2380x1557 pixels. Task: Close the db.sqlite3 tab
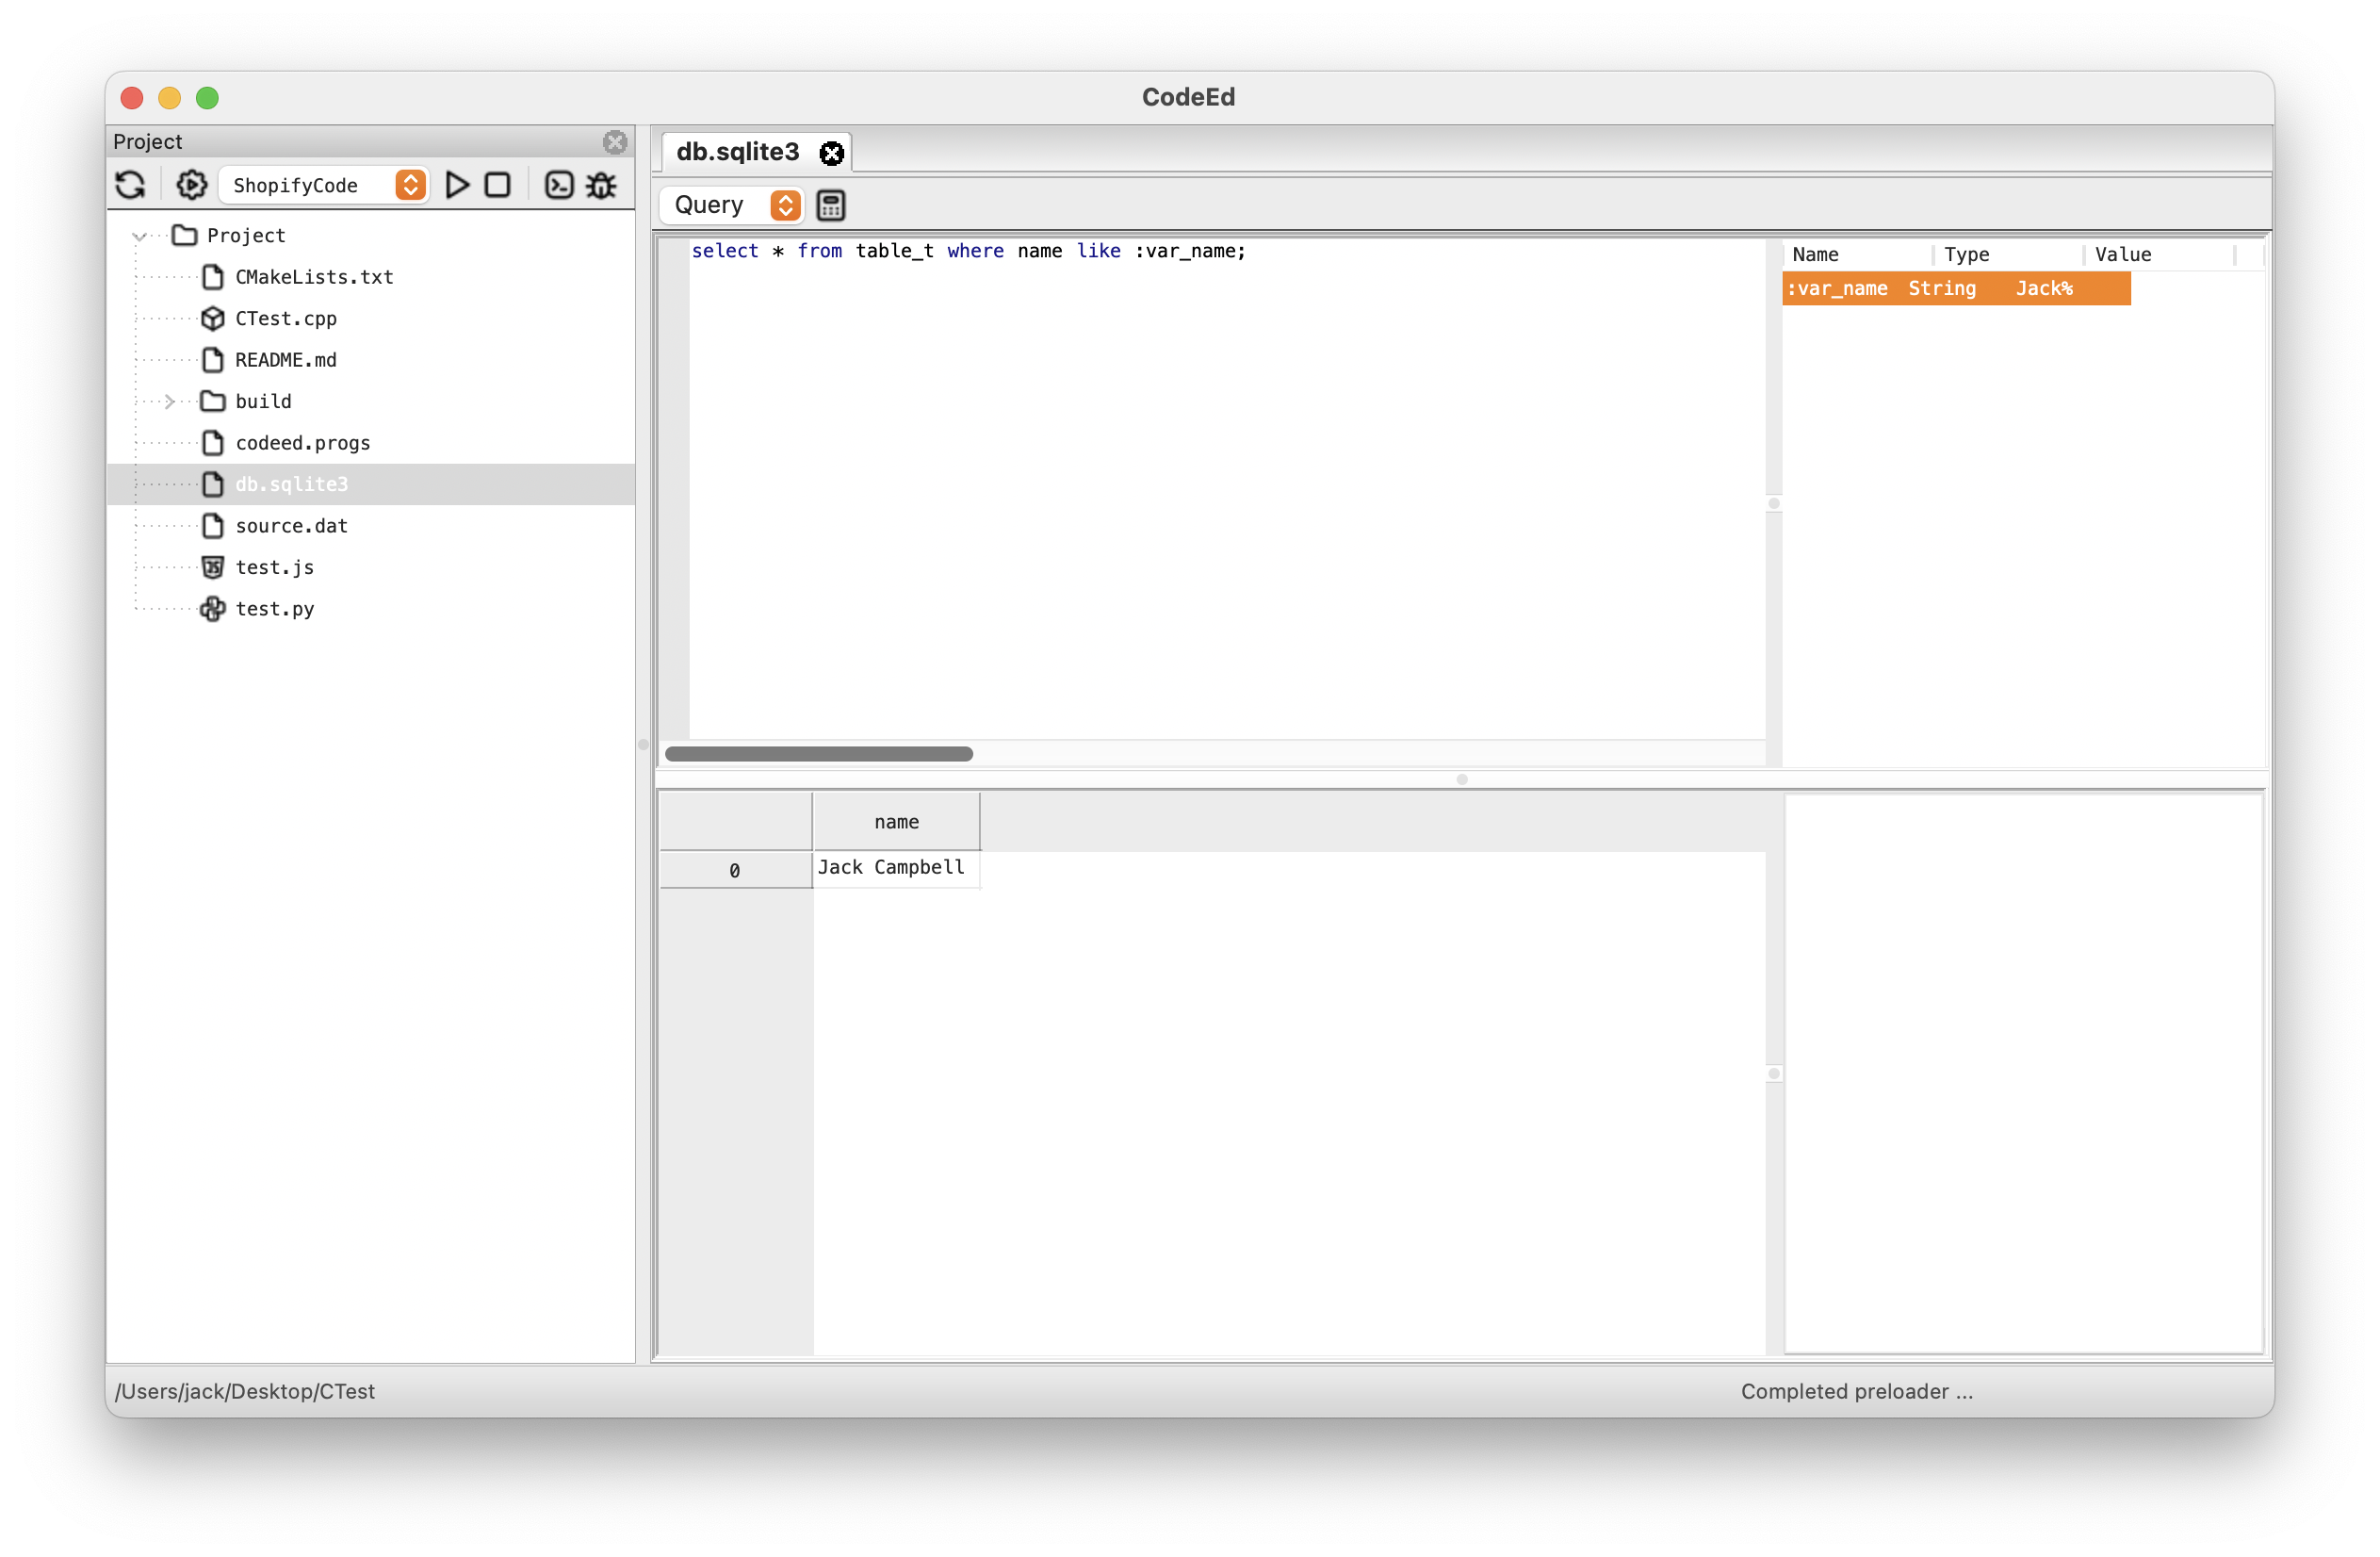(831, 153)
